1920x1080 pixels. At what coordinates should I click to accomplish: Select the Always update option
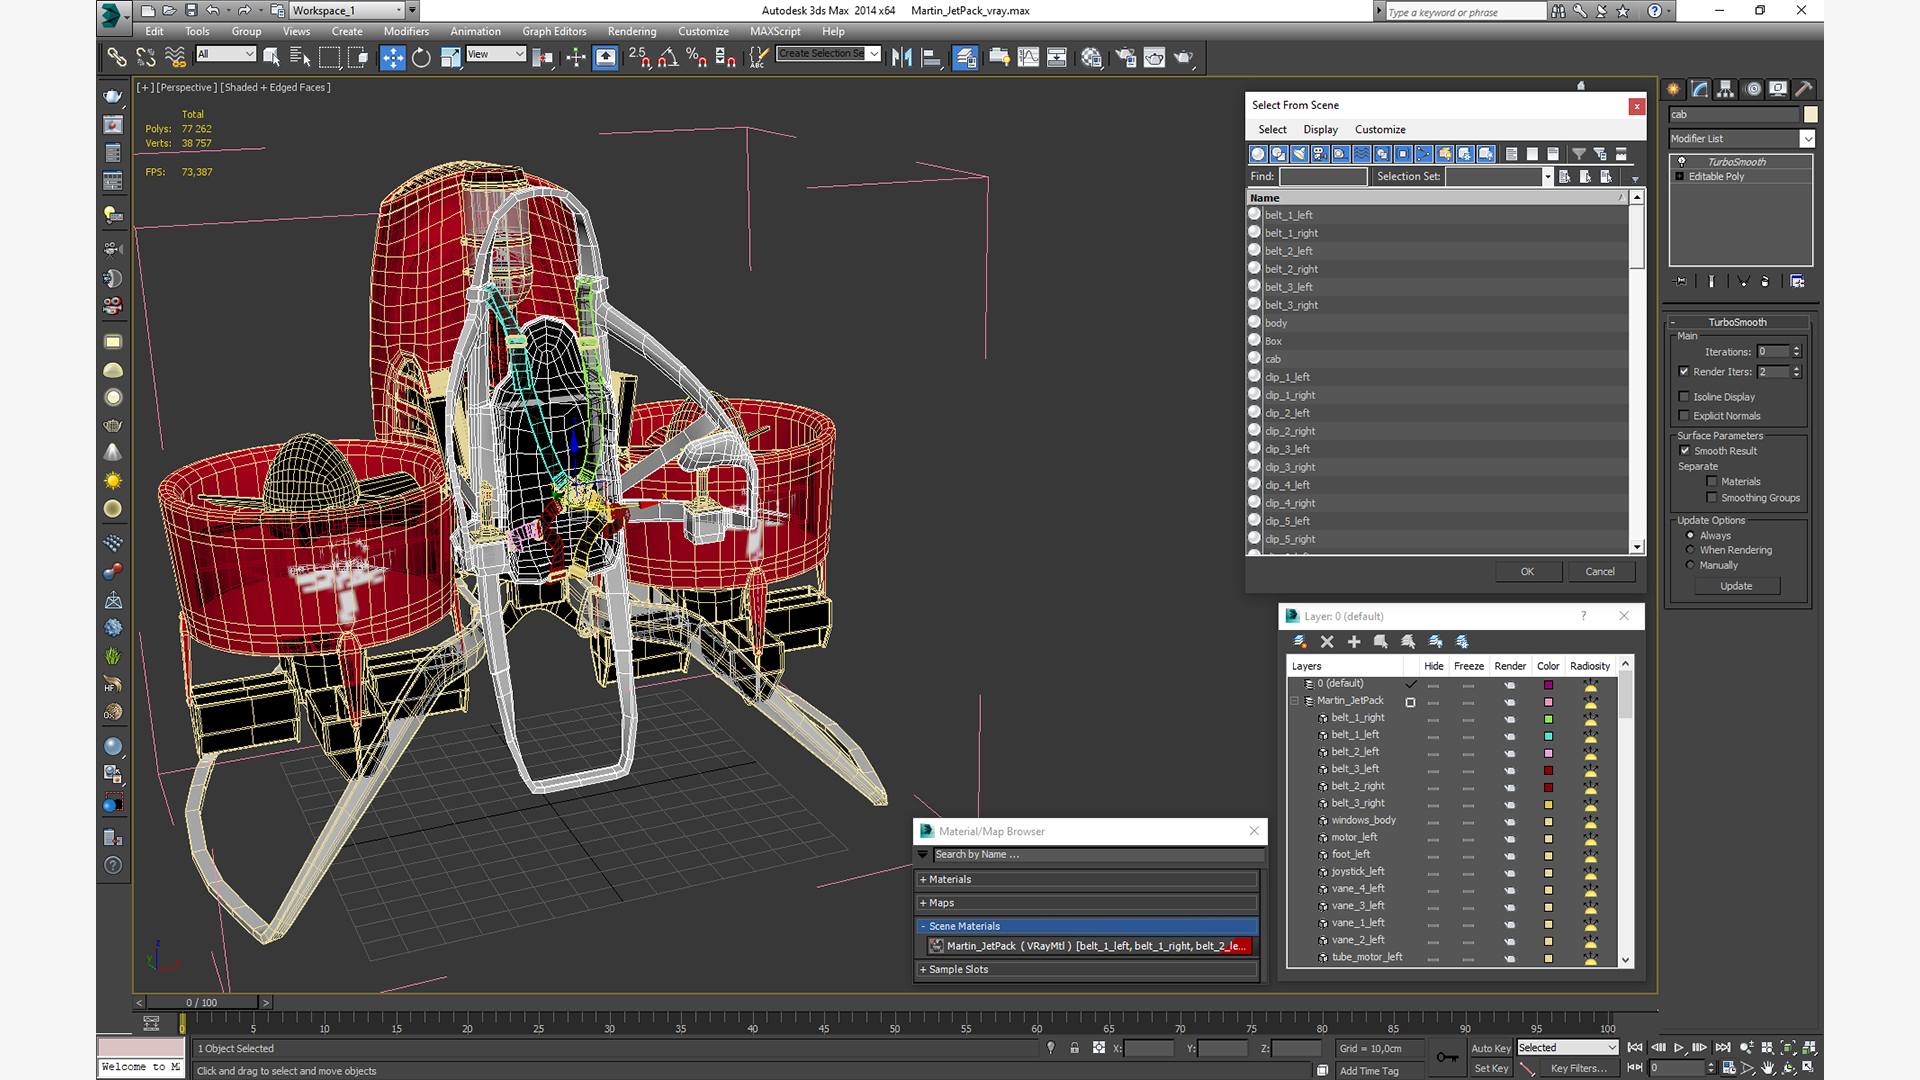pos(1690,536)
